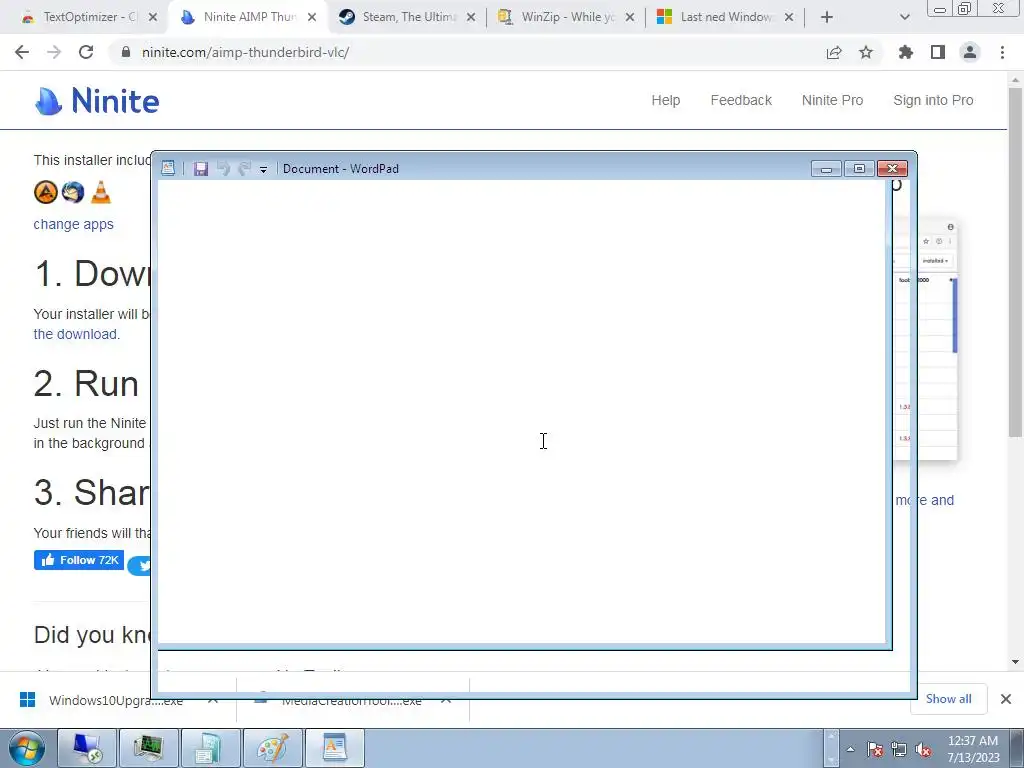This screenshot has height=768, width=1024.
Task: Click the Undo icon in WordPad
Action: (223, 168)
